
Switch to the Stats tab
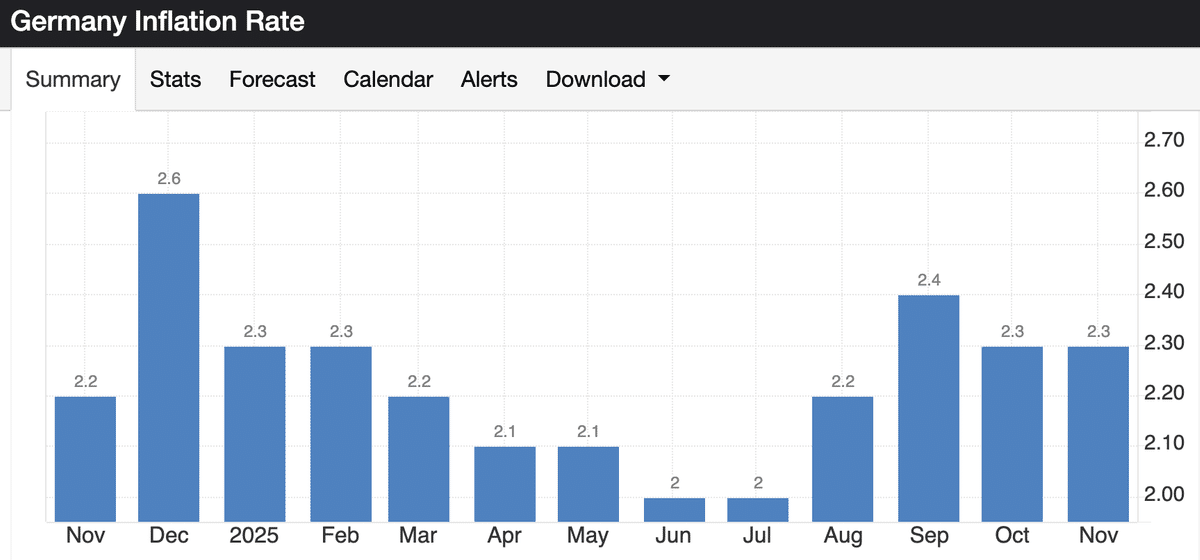pos(175,80)
